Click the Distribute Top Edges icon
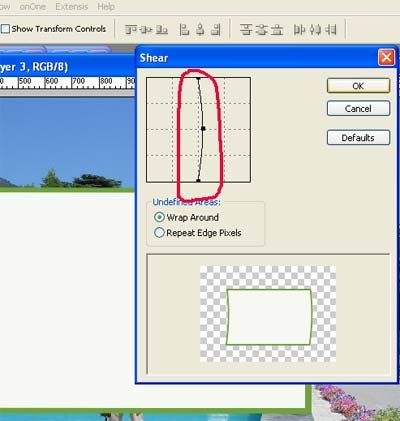 [246, 30]
